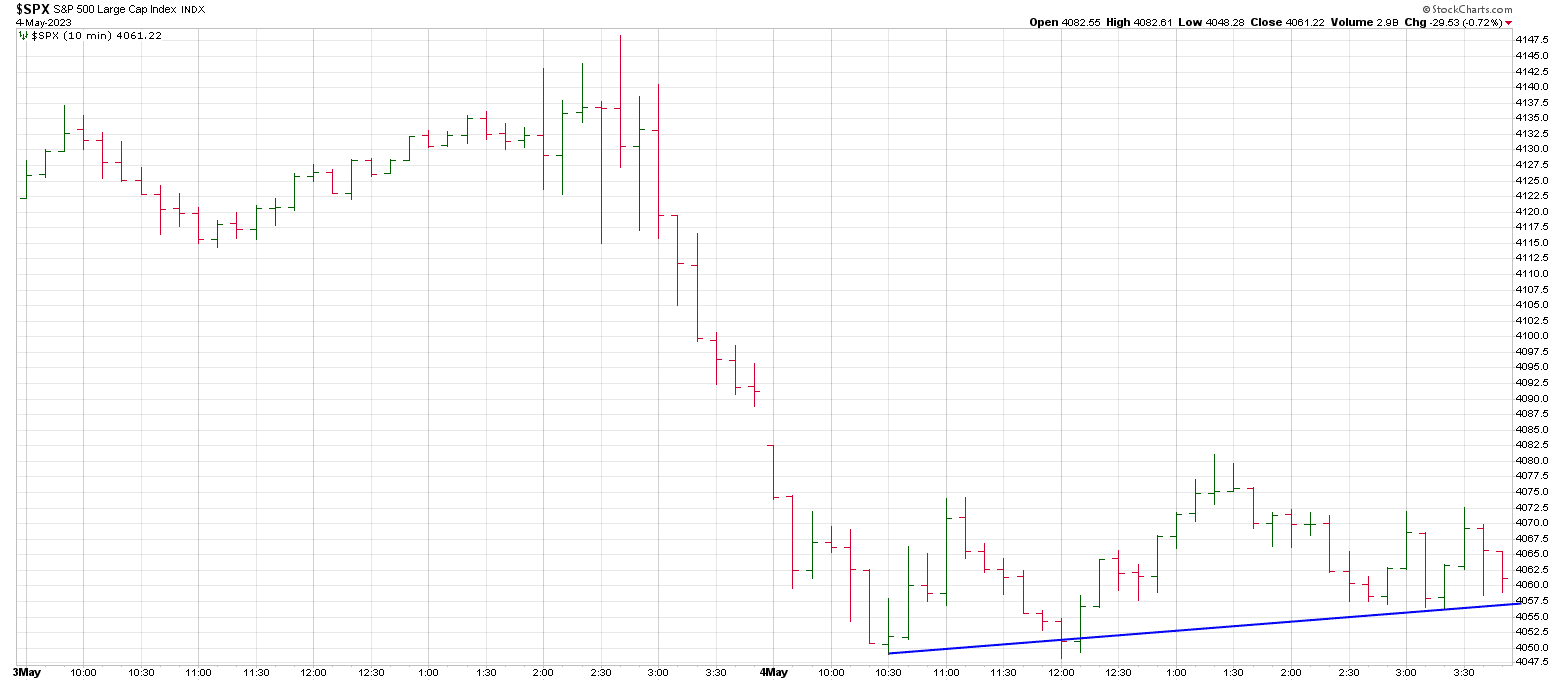The height and width of the screenshot is (681, 1565).
Task: Click the 4047.5 label on the price axis
Action: pyautogui.click(x=1532, y=662)
